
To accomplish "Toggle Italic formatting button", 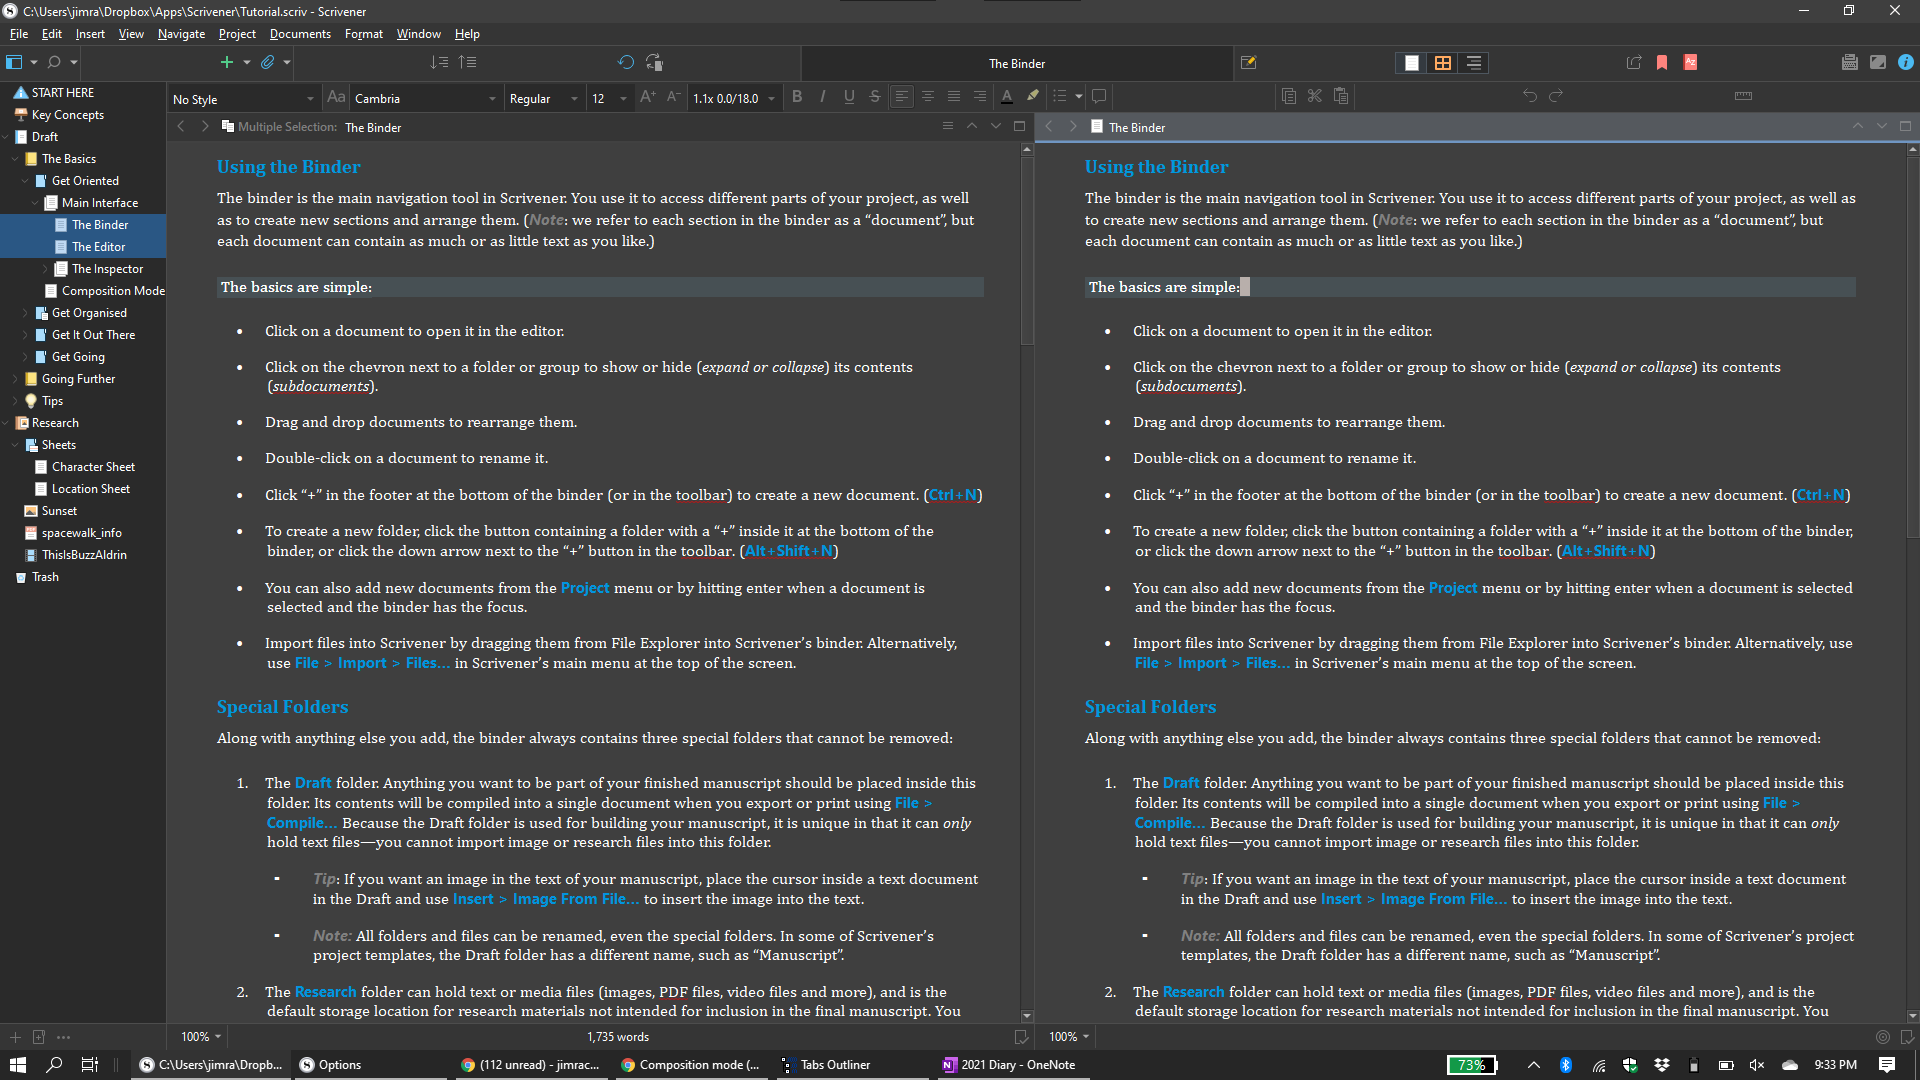I will [823, 97].
